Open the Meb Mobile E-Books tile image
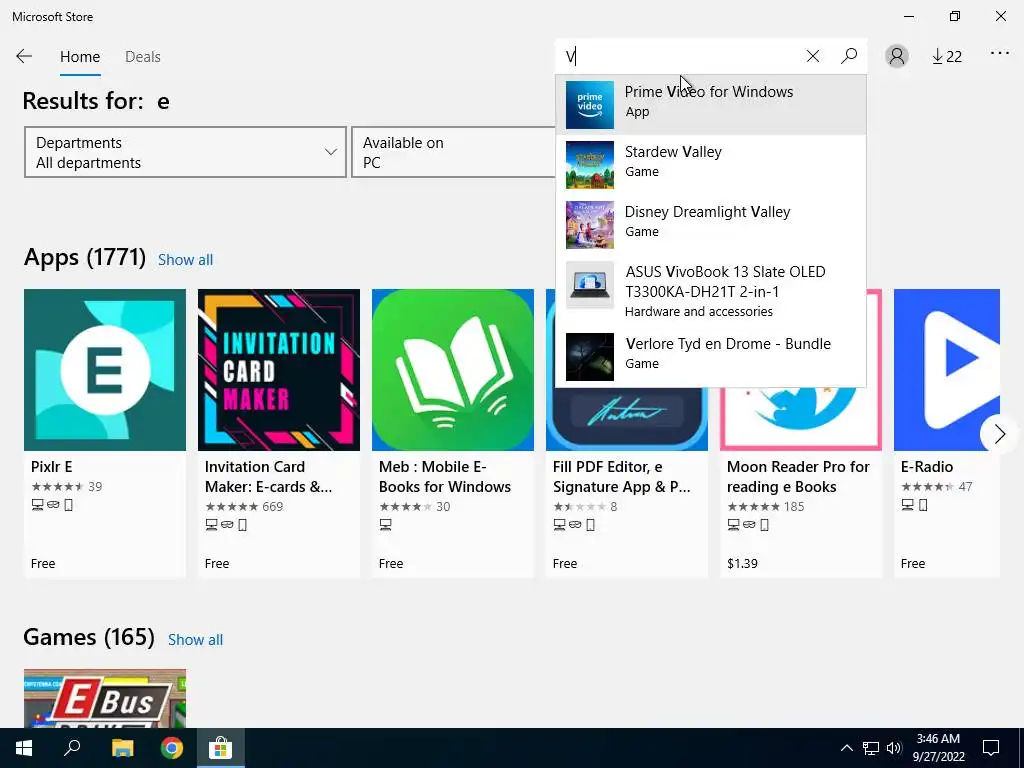 [453, 370]
